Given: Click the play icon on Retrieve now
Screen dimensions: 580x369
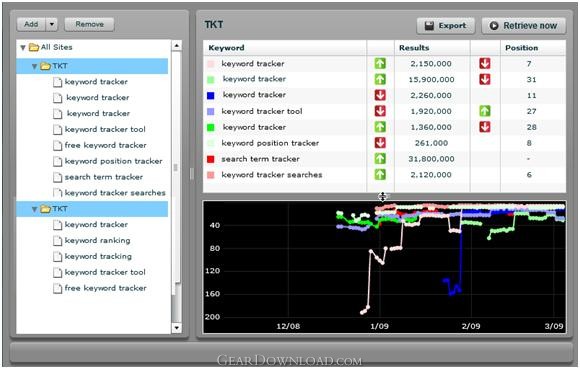Looking at the screenshot, I should pos(494,26).
